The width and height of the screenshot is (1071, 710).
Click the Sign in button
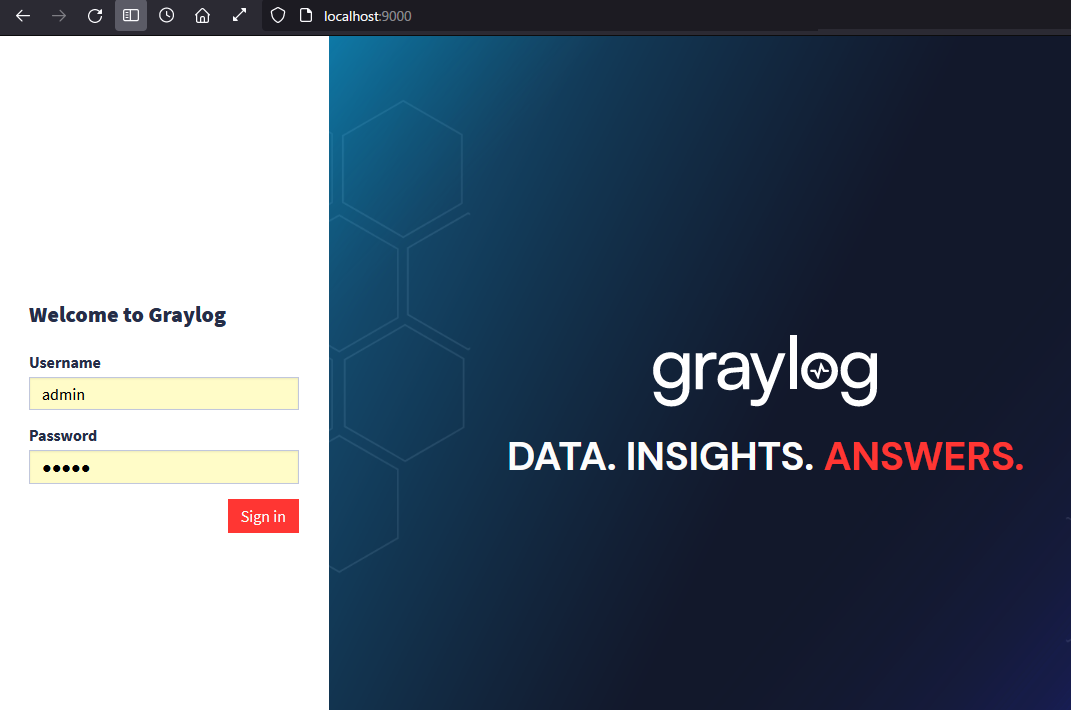tap(263, 516)
